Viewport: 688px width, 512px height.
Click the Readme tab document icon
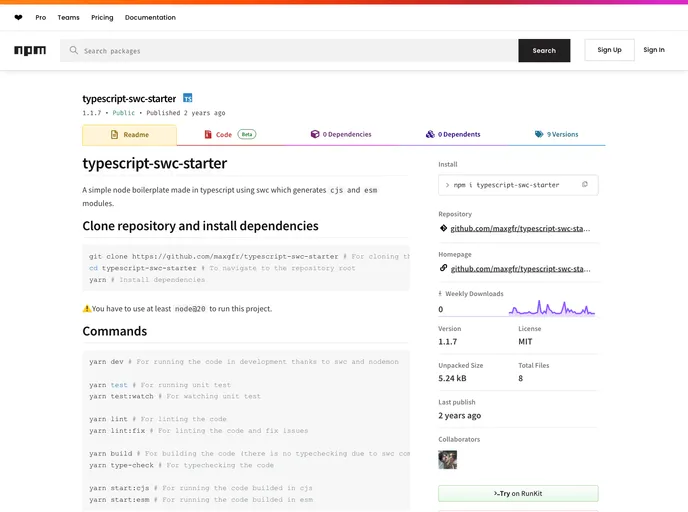pyautogui.click(x=115, y=135)
